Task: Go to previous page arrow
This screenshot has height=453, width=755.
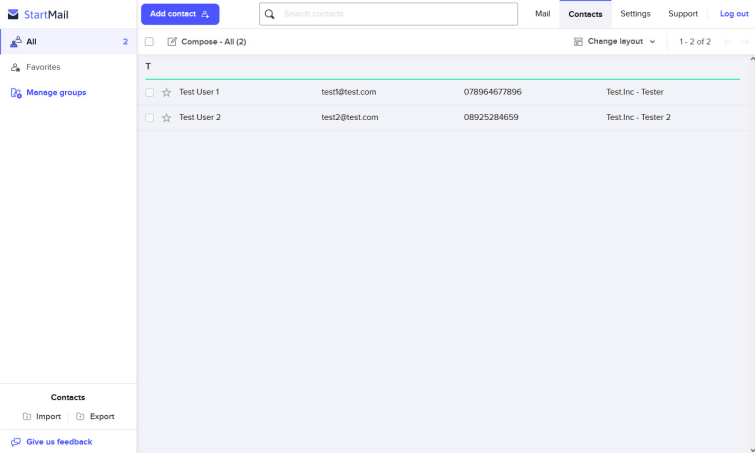Action: pos(728,42)
